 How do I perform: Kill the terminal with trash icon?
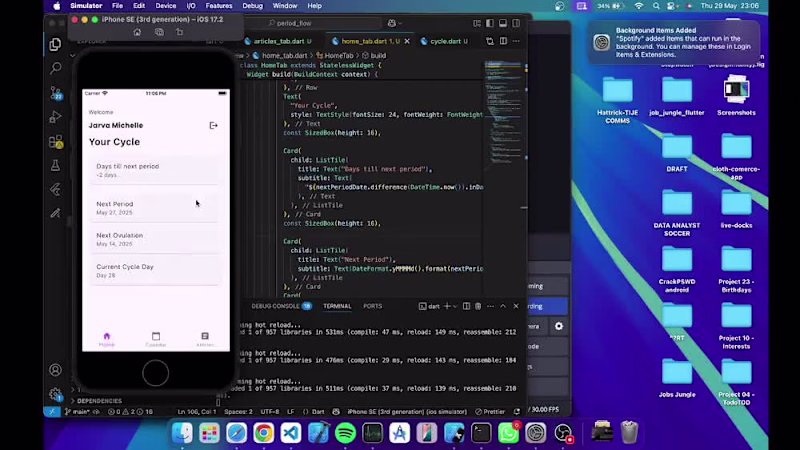478,306
